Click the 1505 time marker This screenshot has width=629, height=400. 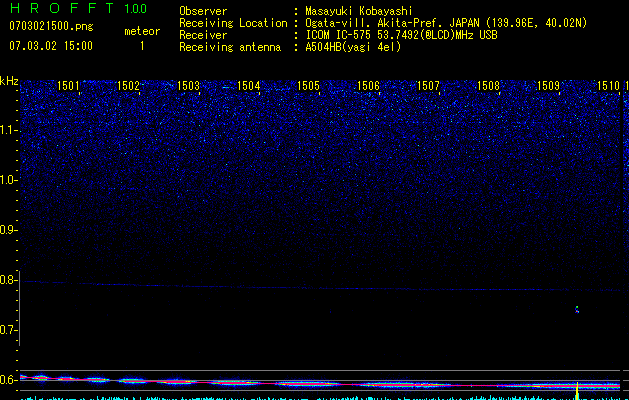tap(308, 86)
